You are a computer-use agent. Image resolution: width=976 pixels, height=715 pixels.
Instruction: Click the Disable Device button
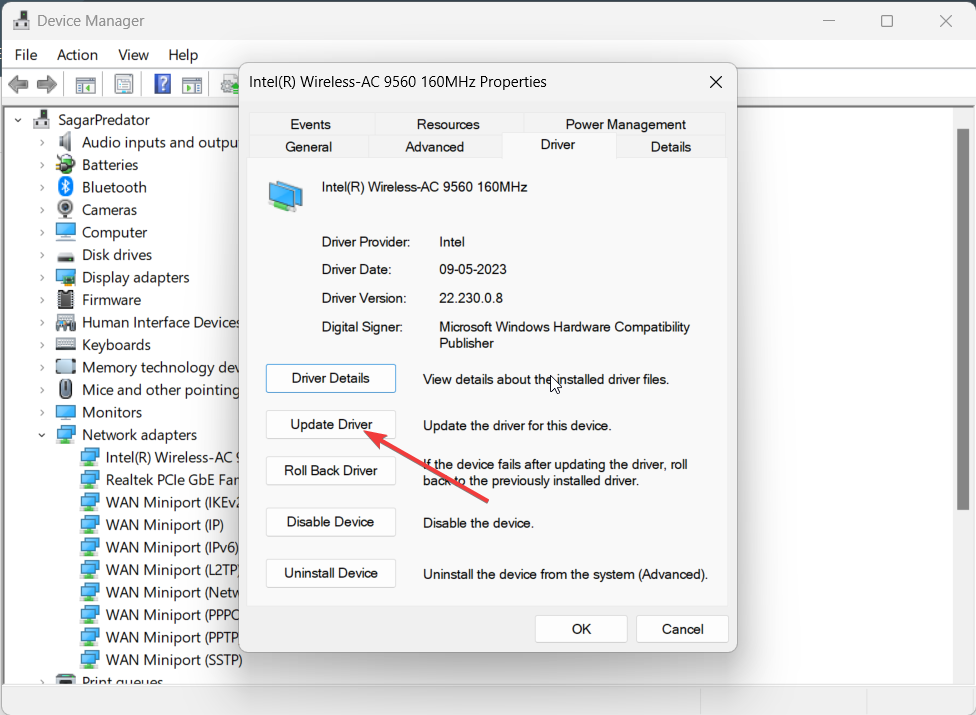tap(331, 521)
